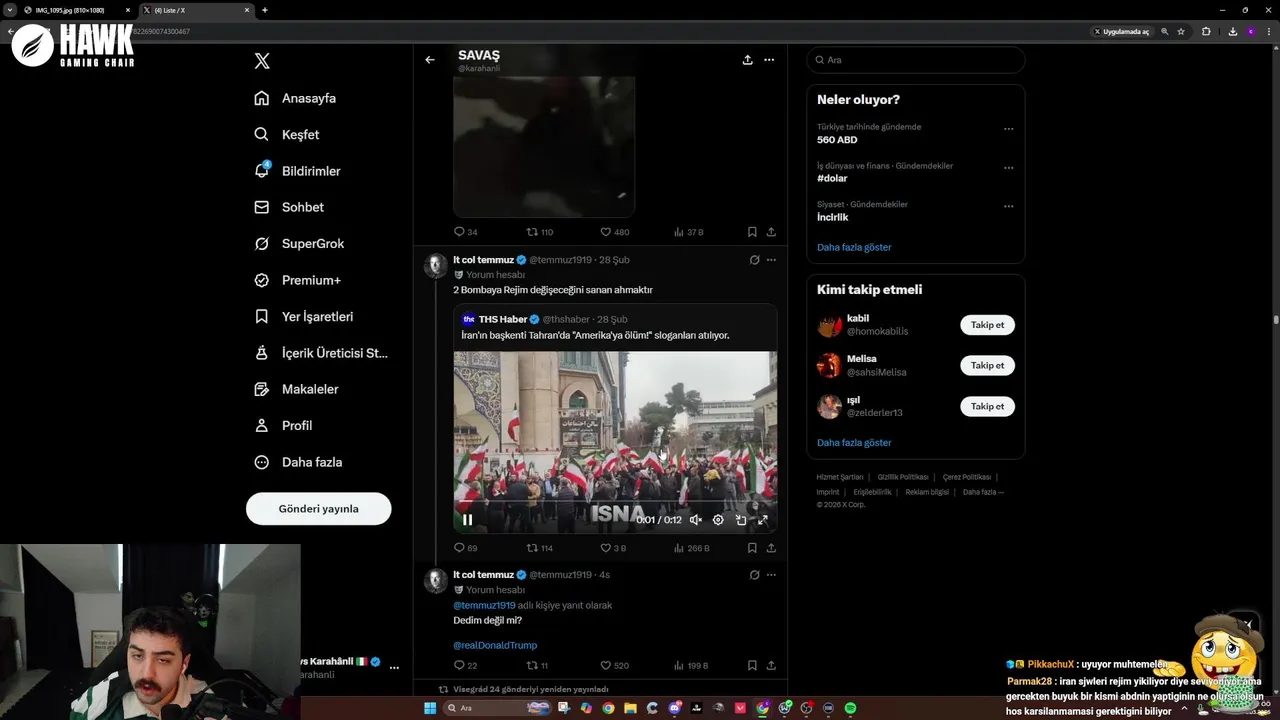
Task: Open account menu next to Karahânlı
Action: click(x=394, y=667)
